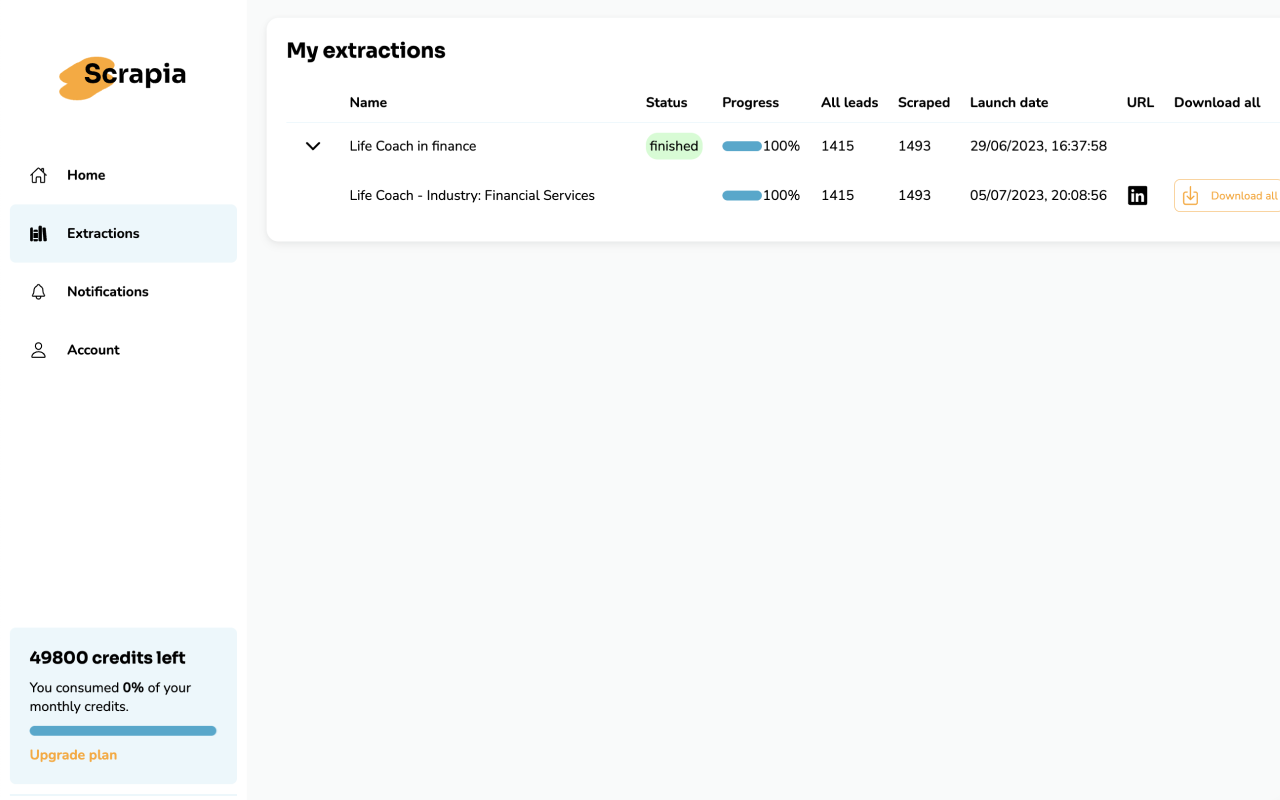Click the monthly credits progress bar
The image size is (1280, 800).
point(123,731)
